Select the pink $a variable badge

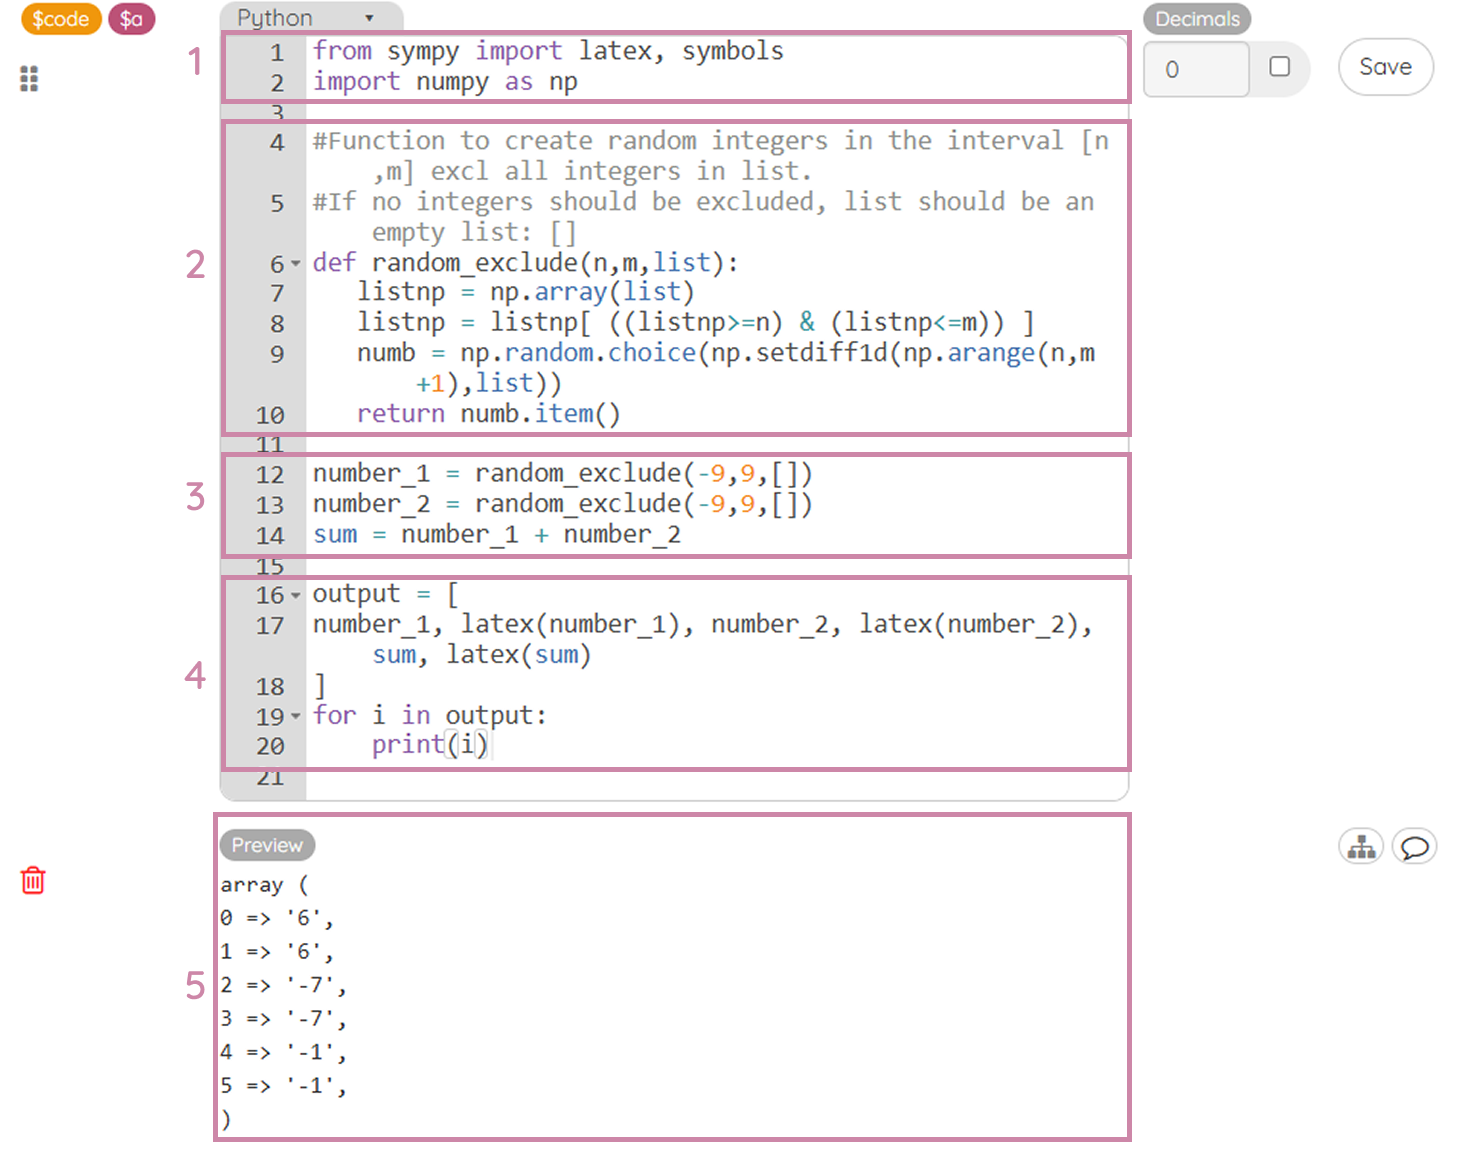pyautogui.click(x=131, y=18)
